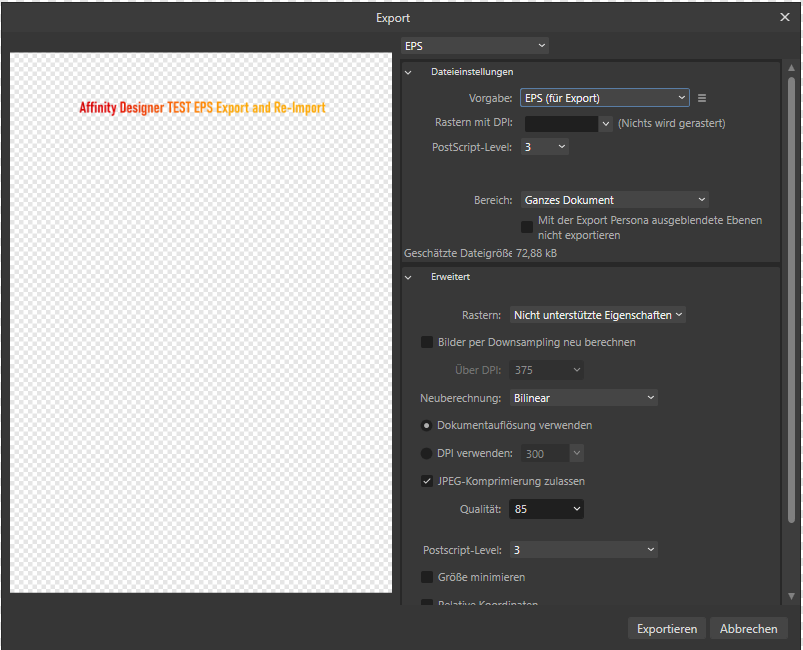Click the Abbrechen button
The width and height of the screenshot is (803, 650).
click(748, 628)
